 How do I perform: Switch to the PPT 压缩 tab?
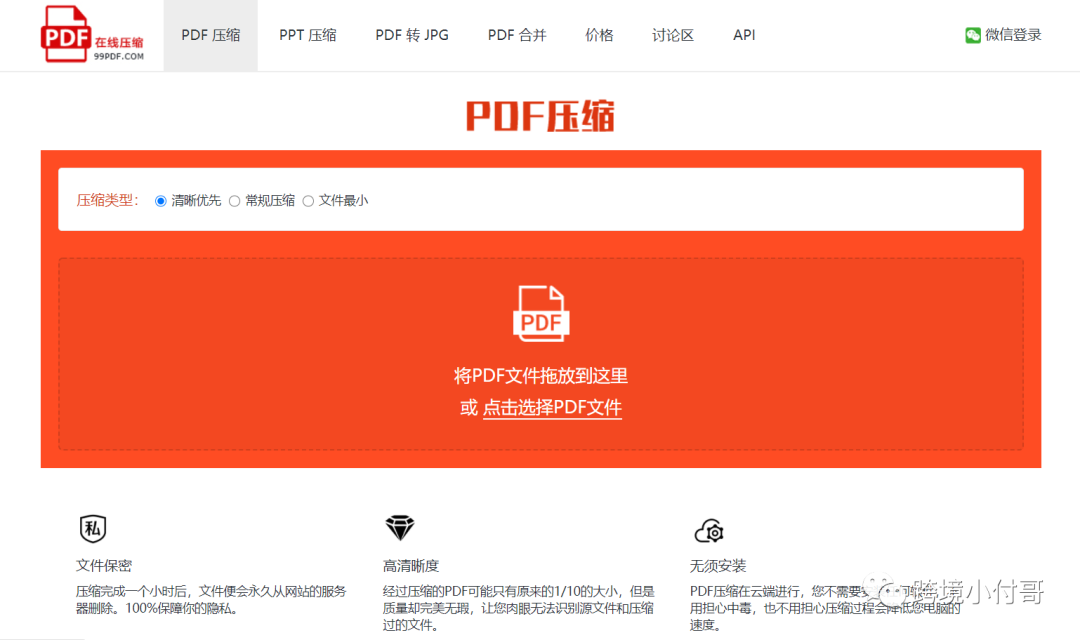tap(307, 34)
